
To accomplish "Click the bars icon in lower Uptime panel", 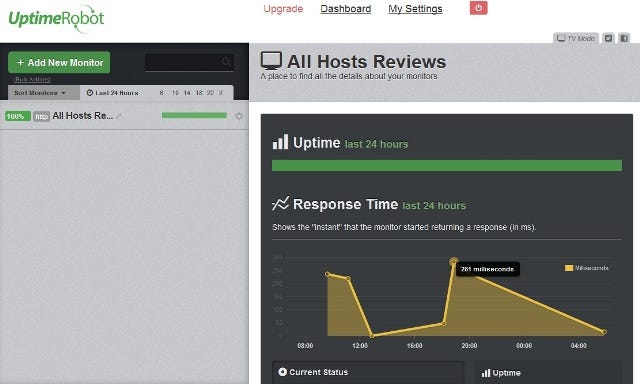I will click(486, 373).
